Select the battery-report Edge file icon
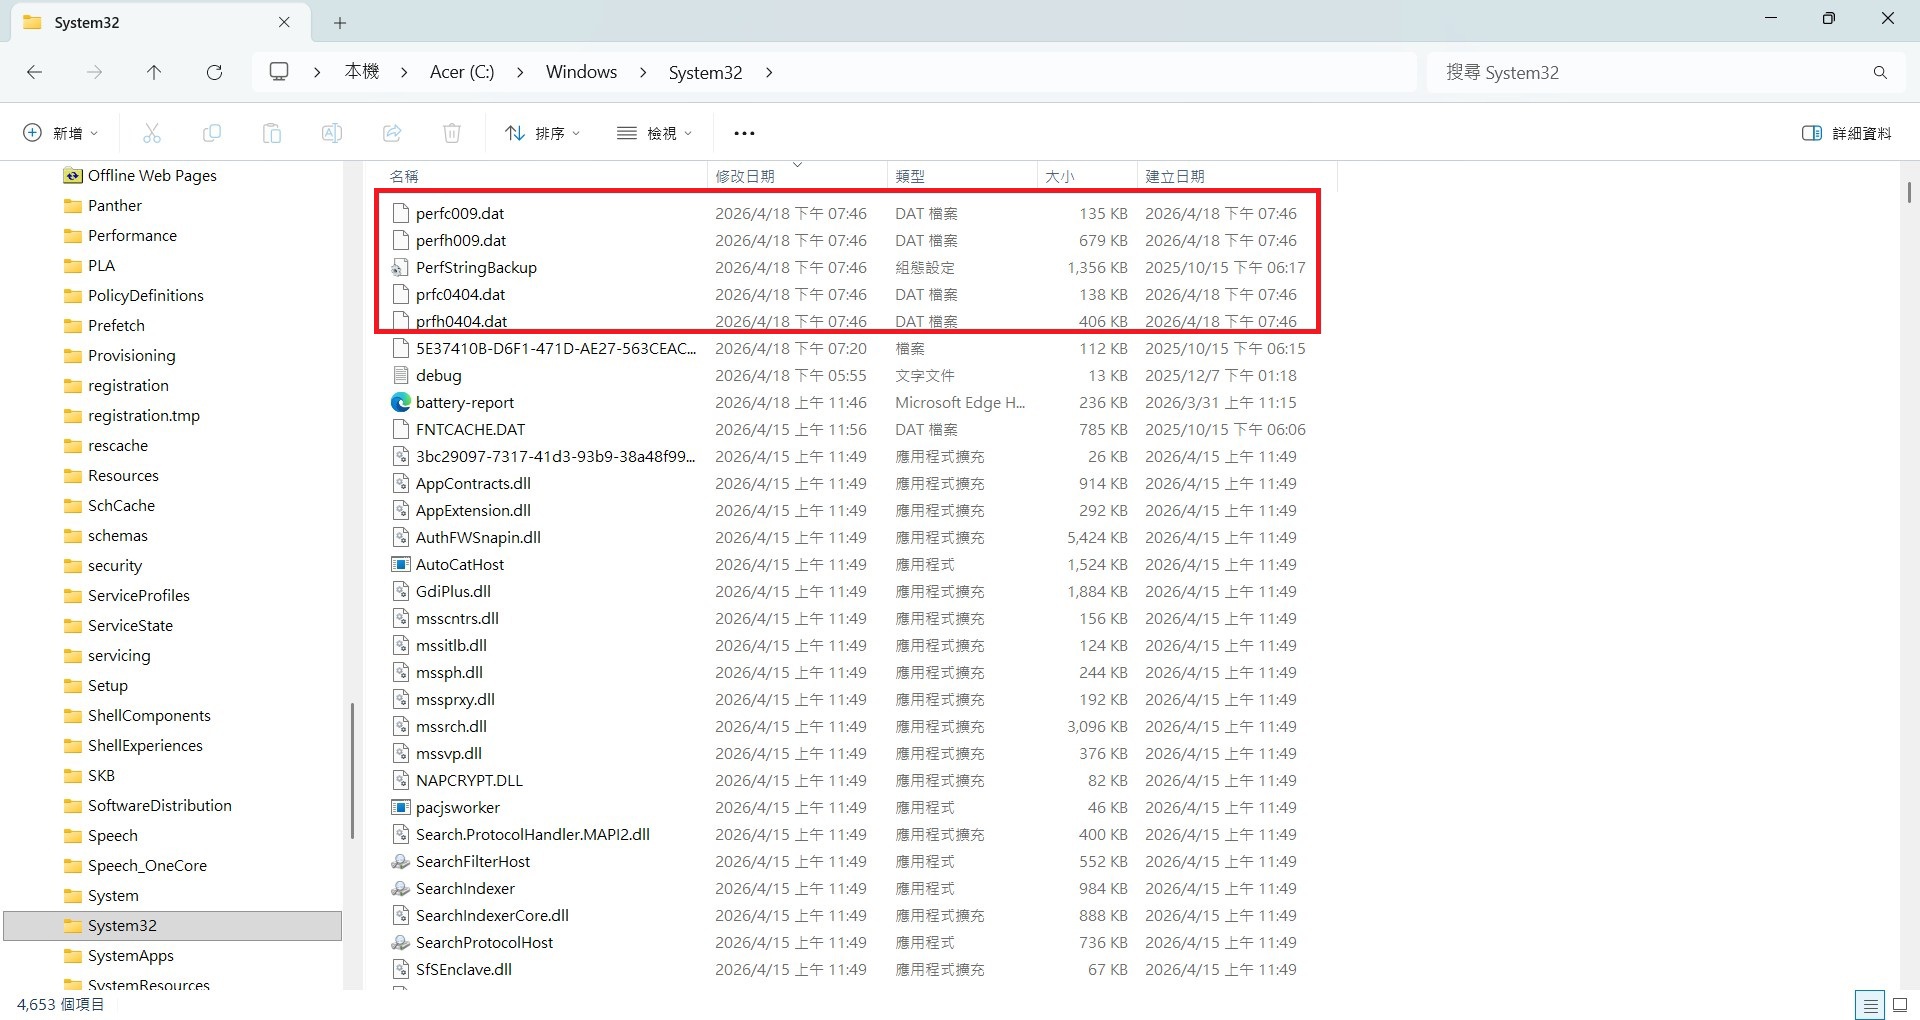This screenshot has width=1920, height=1020. point(401,402)
